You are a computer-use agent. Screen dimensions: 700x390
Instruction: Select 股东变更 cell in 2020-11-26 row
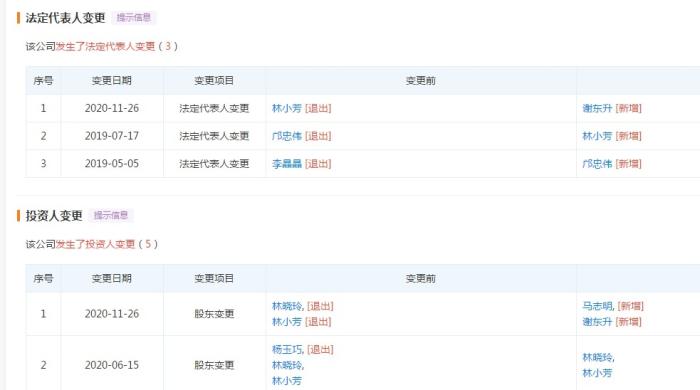(x=214, y=314)
